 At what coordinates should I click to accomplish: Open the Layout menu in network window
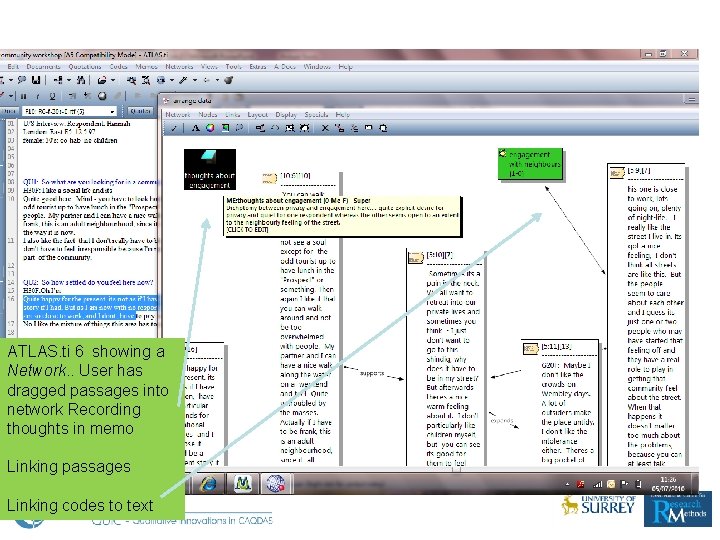tap(257, 114)
